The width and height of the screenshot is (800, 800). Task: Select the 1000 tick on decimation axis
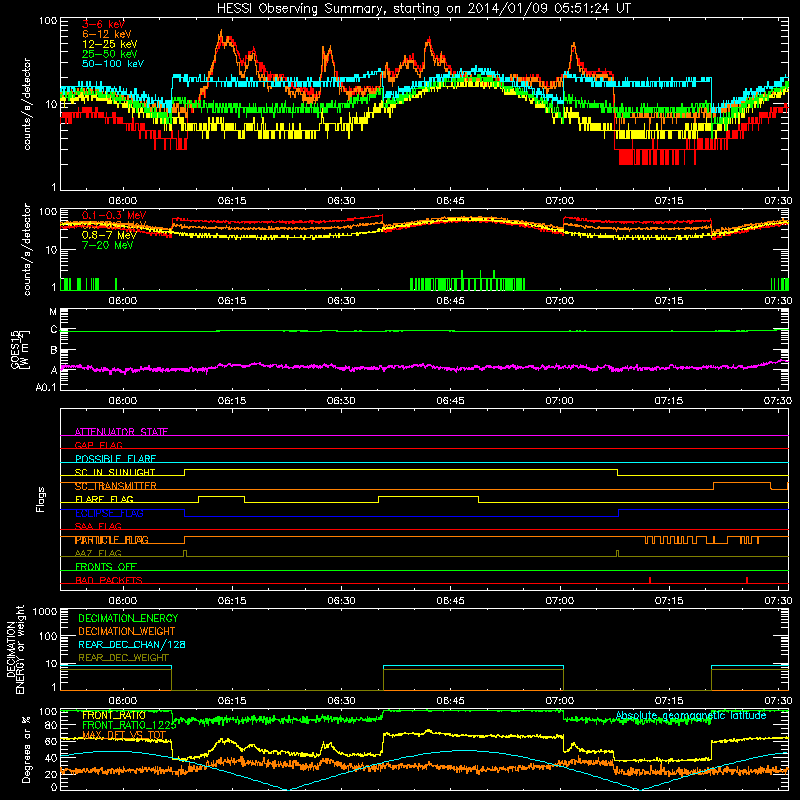tap(45, 611)
